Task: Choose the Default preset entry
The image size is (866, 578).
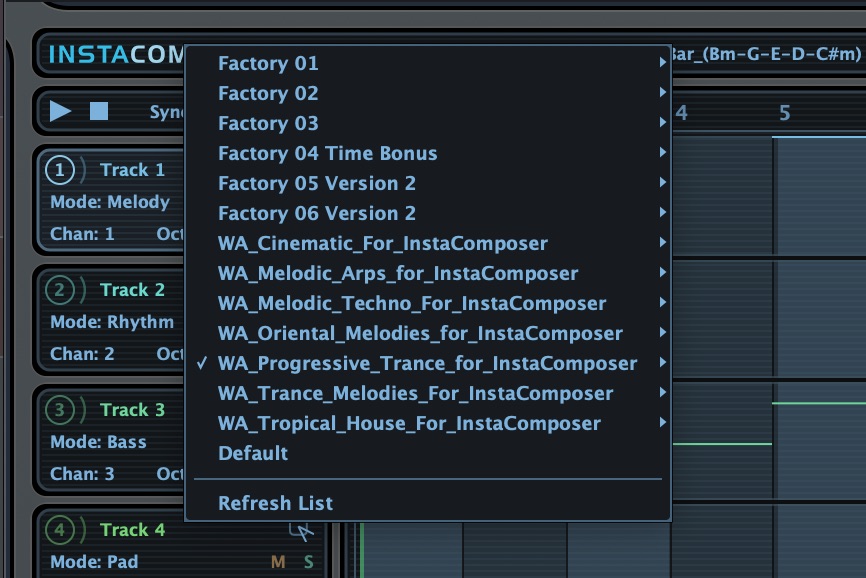Action: pyautogui.click(x=253, y=453)
